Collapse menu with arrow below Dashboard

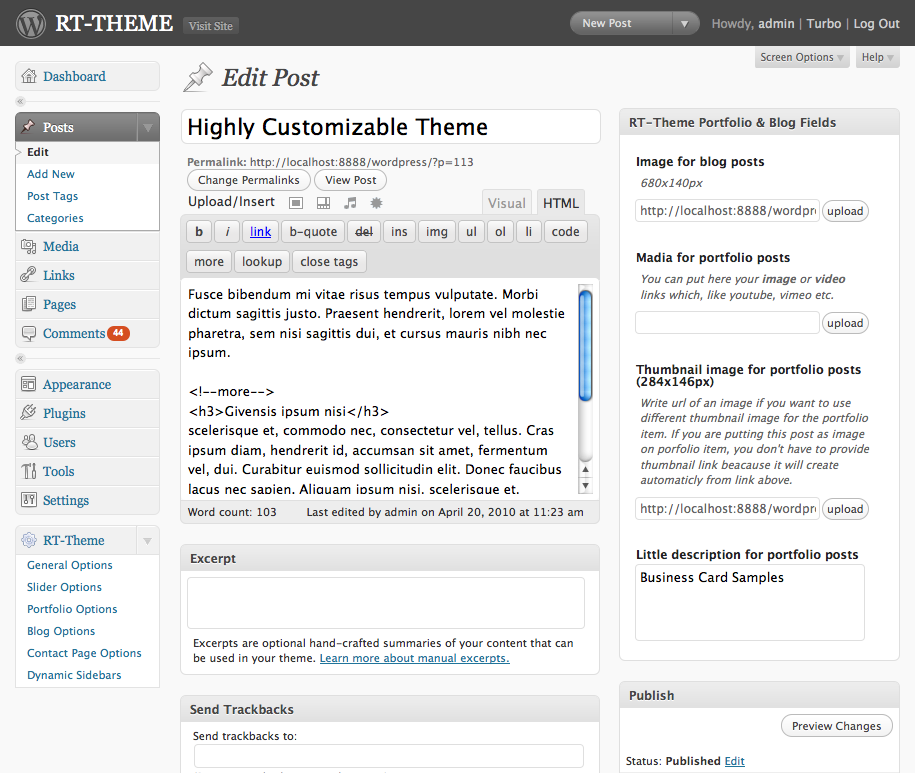coord(20,102)
